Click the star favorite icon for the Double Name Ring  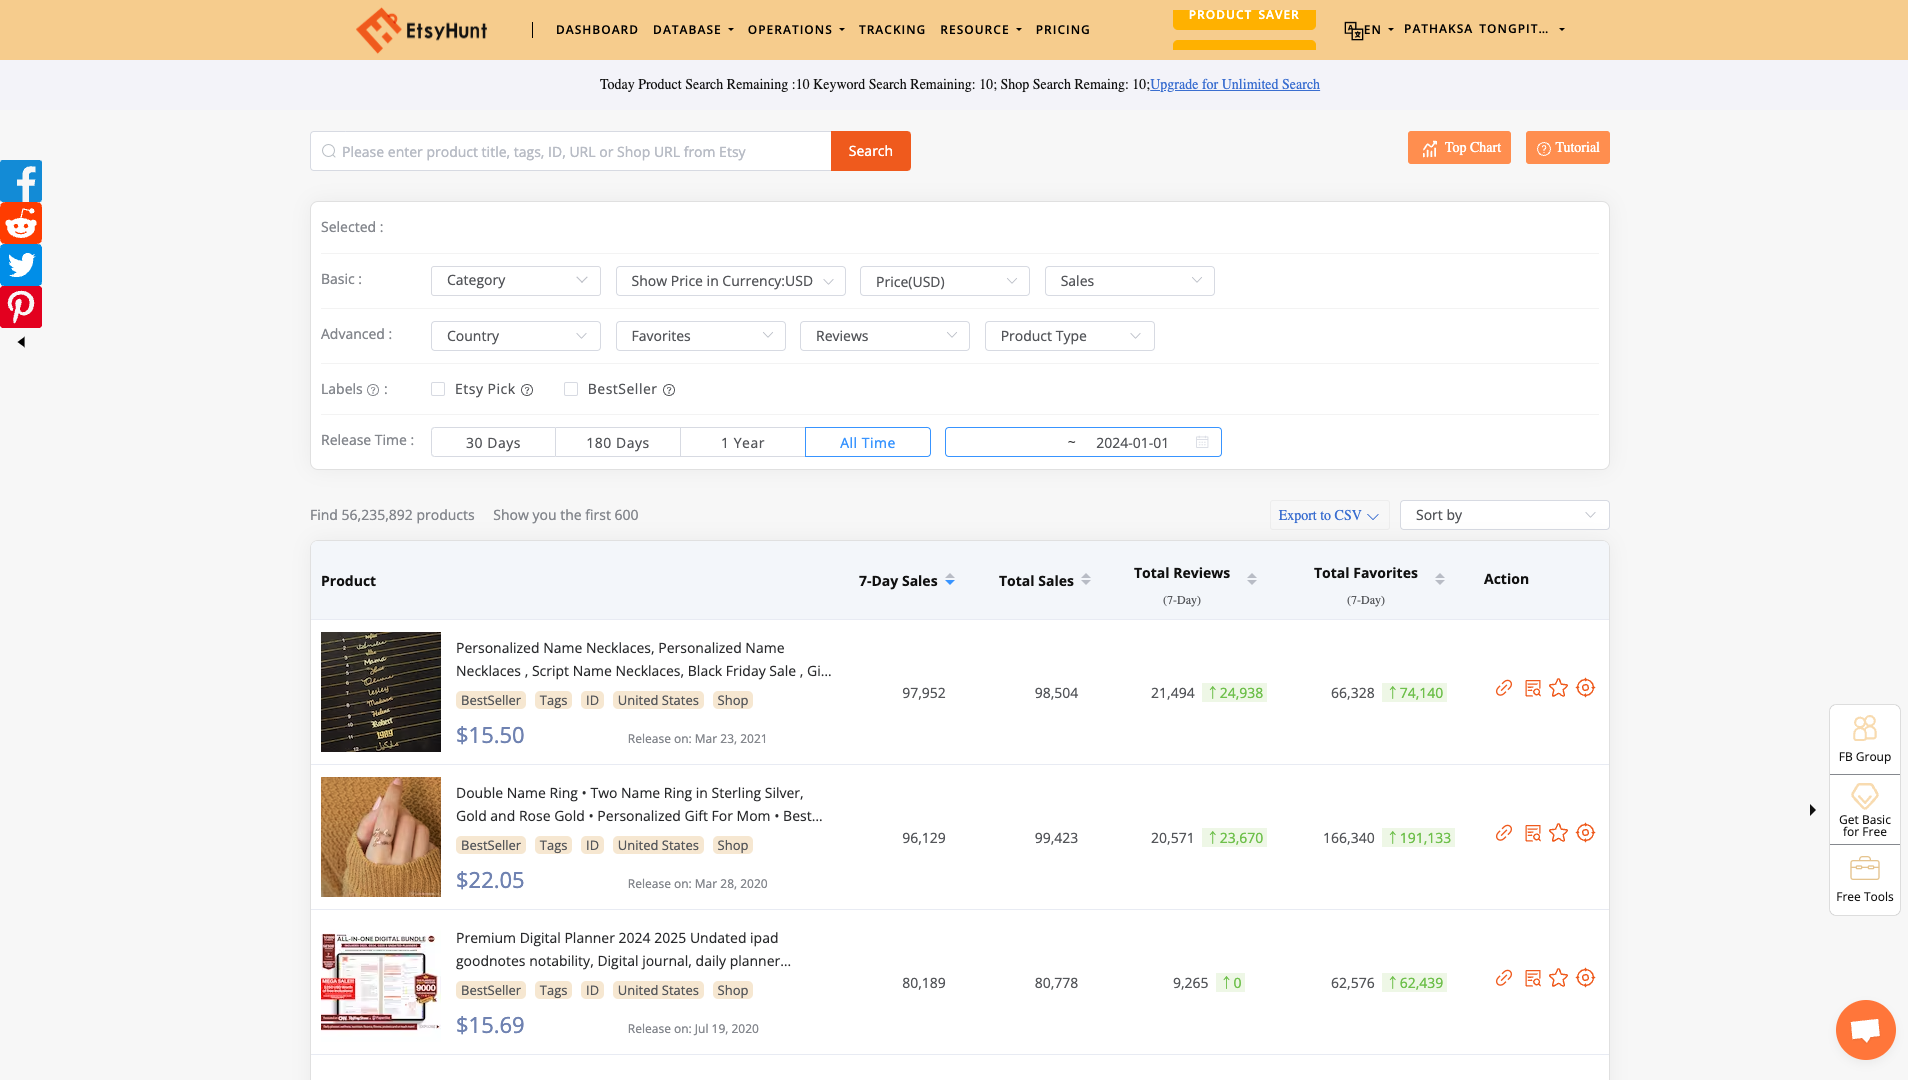[1559, 833]
